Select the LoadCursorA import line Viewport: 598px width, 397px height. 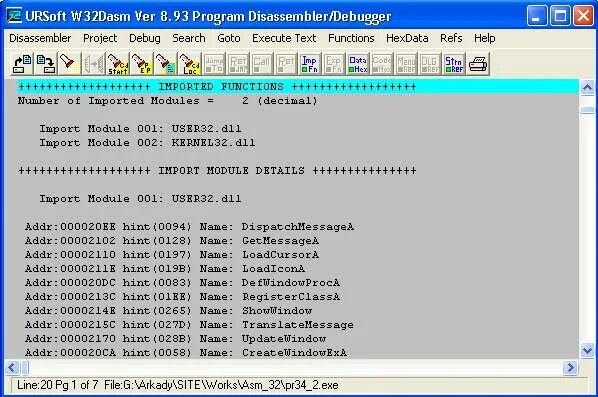pyautogui.click(x=172, y=255)
